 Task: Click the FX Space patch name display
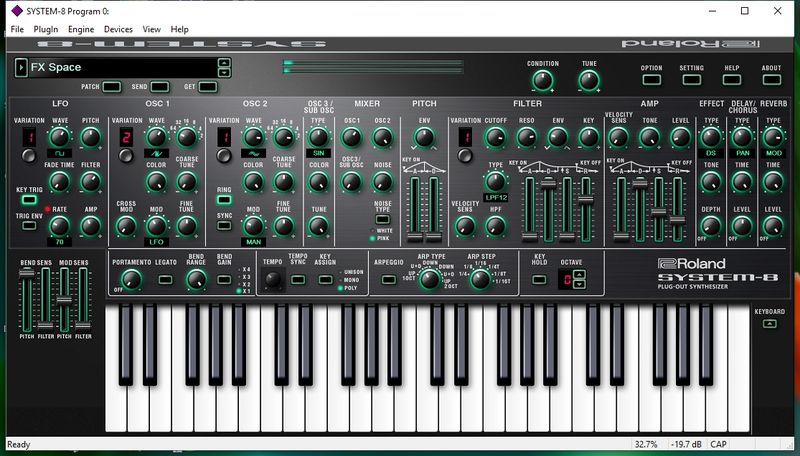point(122,67)
